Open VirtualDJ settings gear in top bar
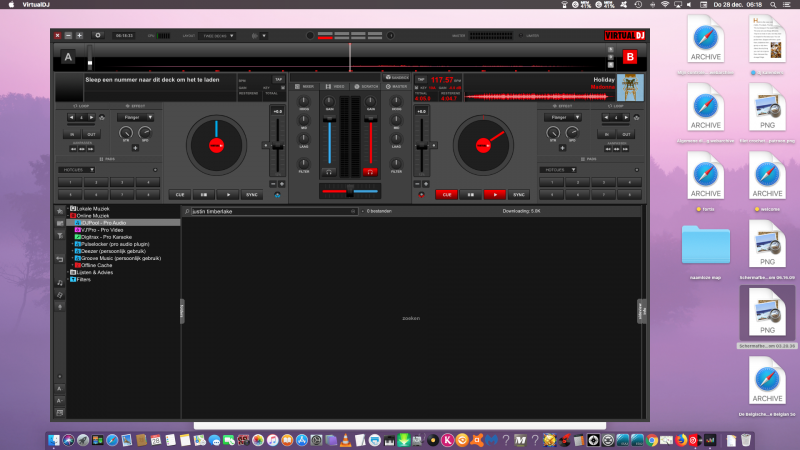800x450 pixels. (x=97, y=36)
